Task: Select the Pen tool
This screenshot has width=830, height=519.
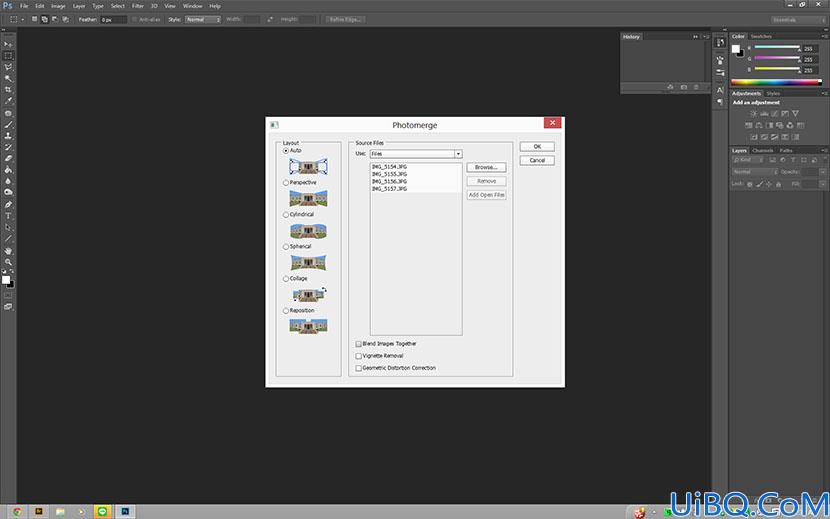Action: pyautogui.click(x=8, y=204)
